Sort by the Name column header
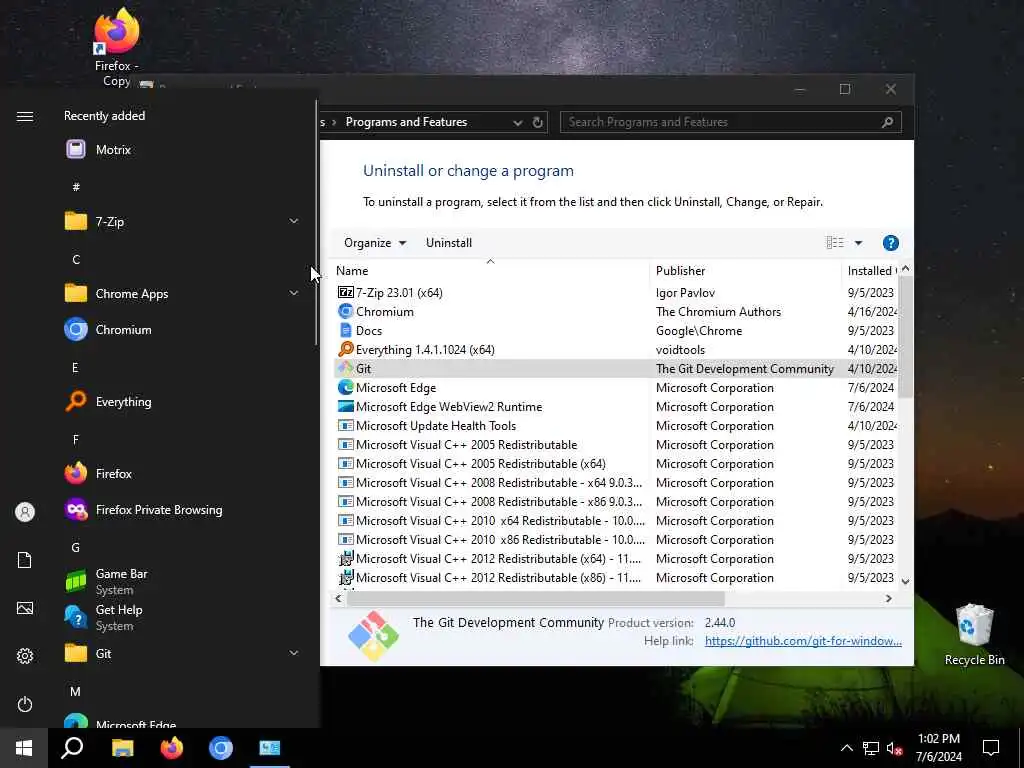 (x=490, y=270)
